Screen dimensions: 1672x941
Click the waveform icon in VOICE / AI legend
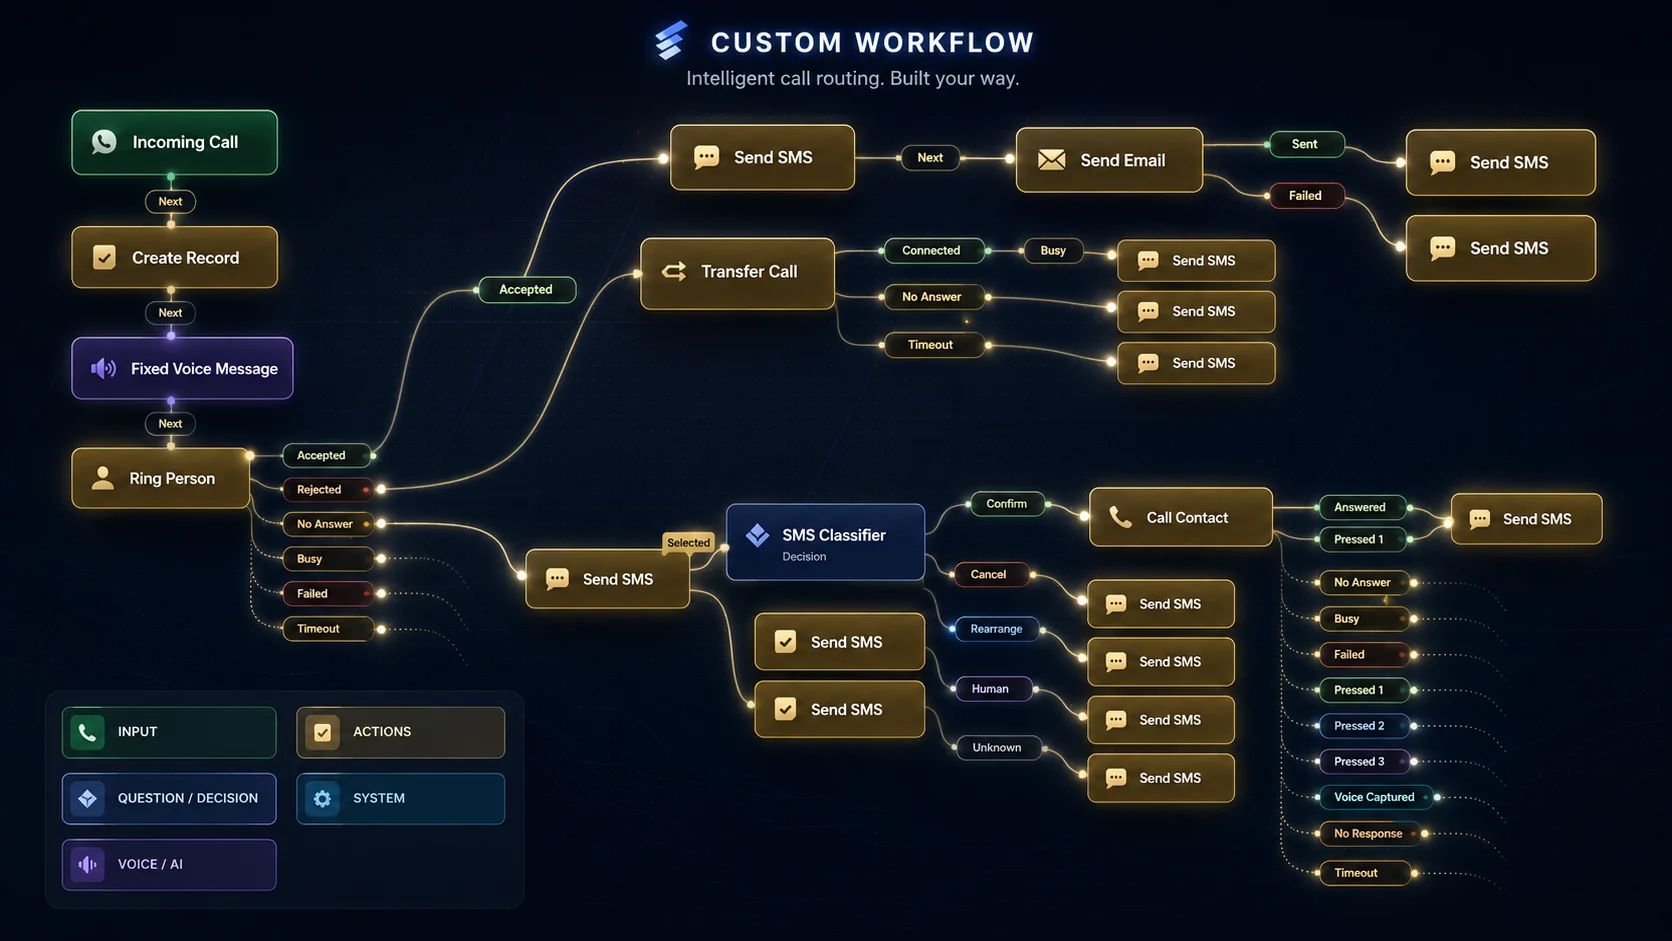coord(87,864)
